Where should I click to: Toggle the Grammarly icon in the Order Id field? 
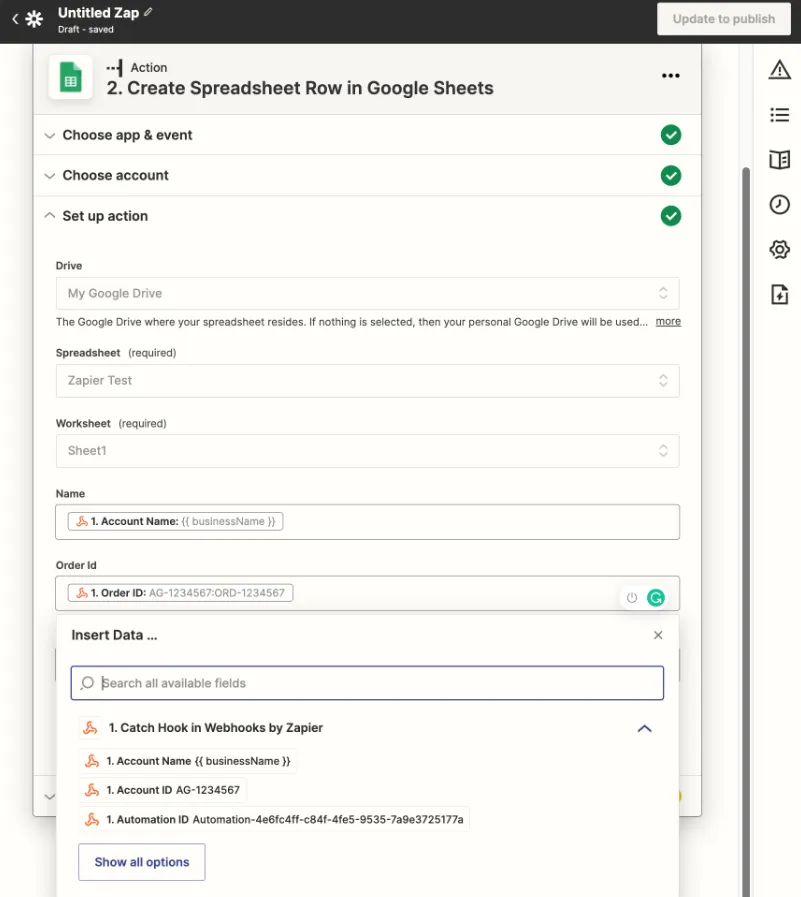click(656, 597)
